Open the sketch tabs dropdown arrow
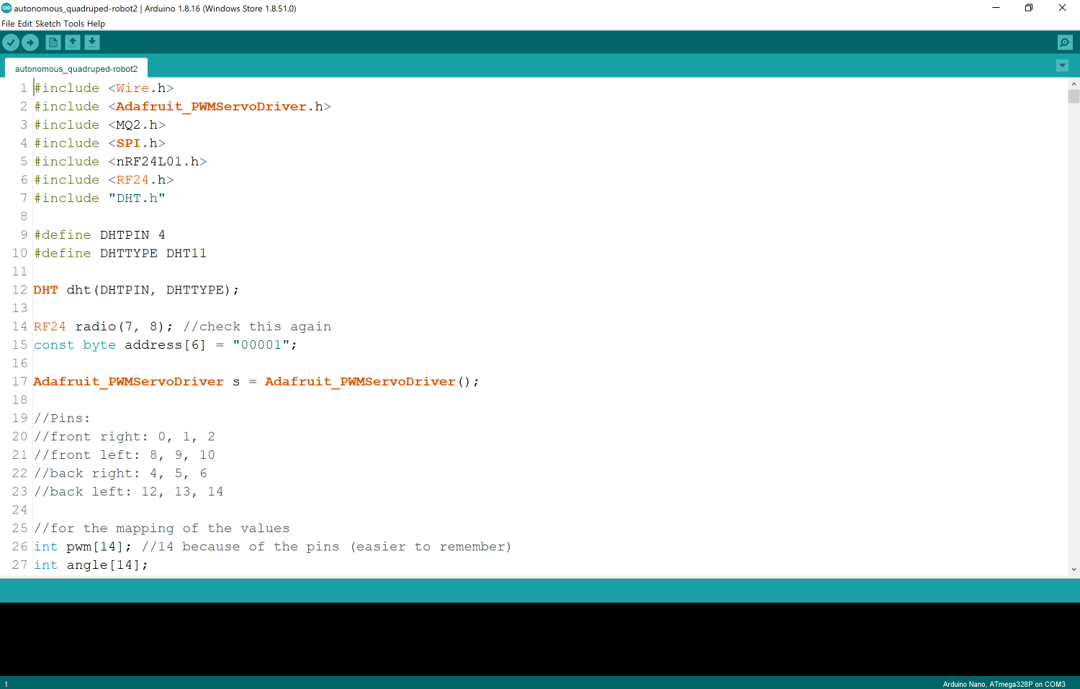Image resolution: width=1080 pixels, height=689 pixels. [x=1061, y=64]
